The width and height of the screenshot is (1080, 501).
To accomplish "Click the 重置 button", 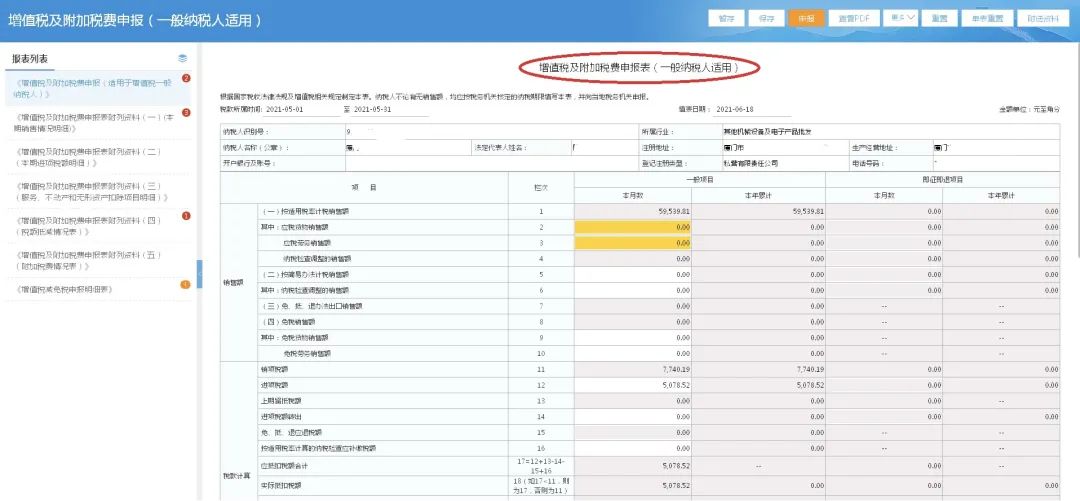I will [x=939, y=19].
